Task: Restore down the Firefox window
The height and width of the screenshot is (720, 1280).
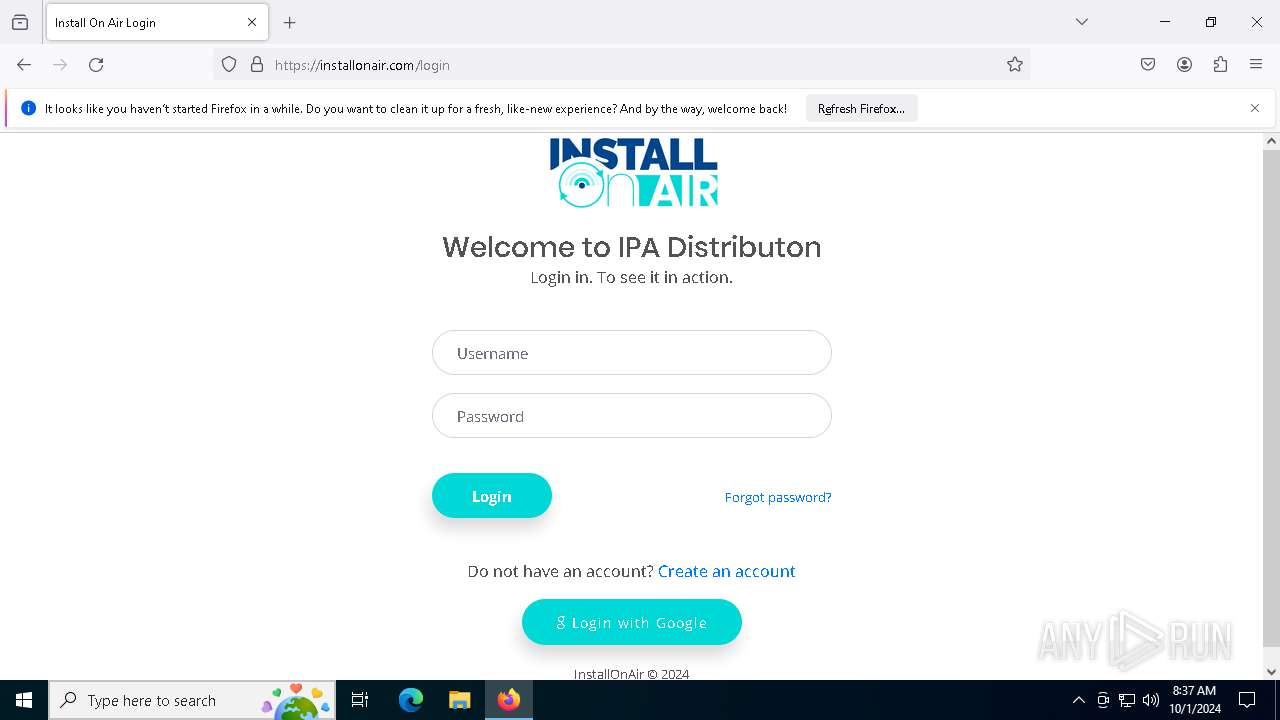Action: 1211,22
